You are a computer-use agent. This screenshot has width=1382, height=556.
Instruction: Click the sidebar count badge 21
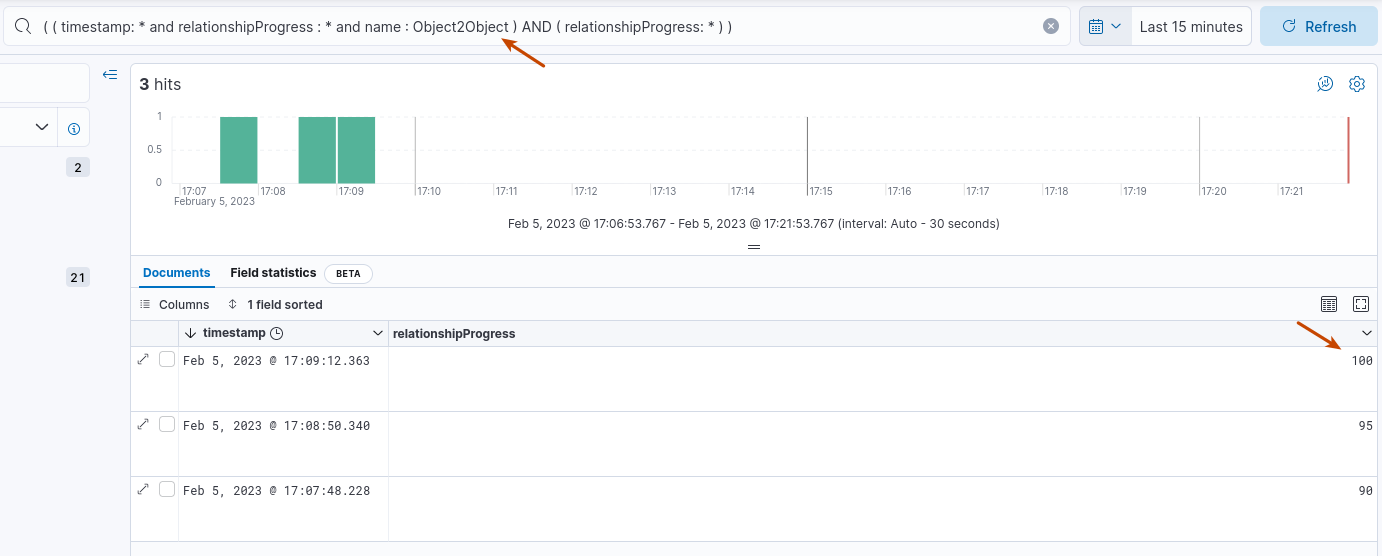pyautogui.click(x=78, y=277)
